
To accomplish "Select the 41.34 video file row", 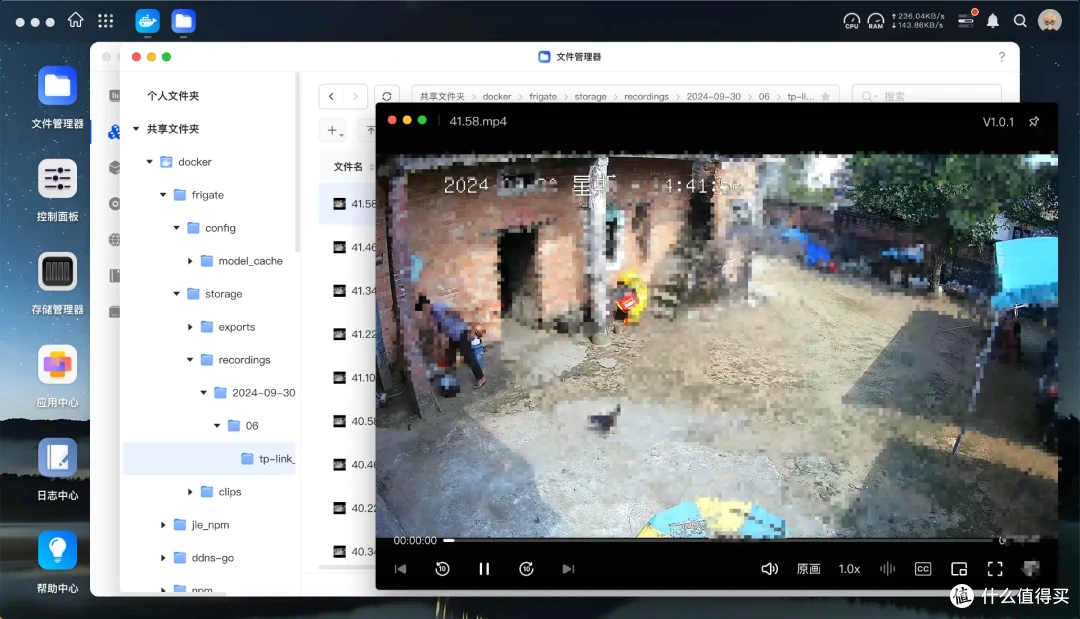I will click(x=348, y=291).
